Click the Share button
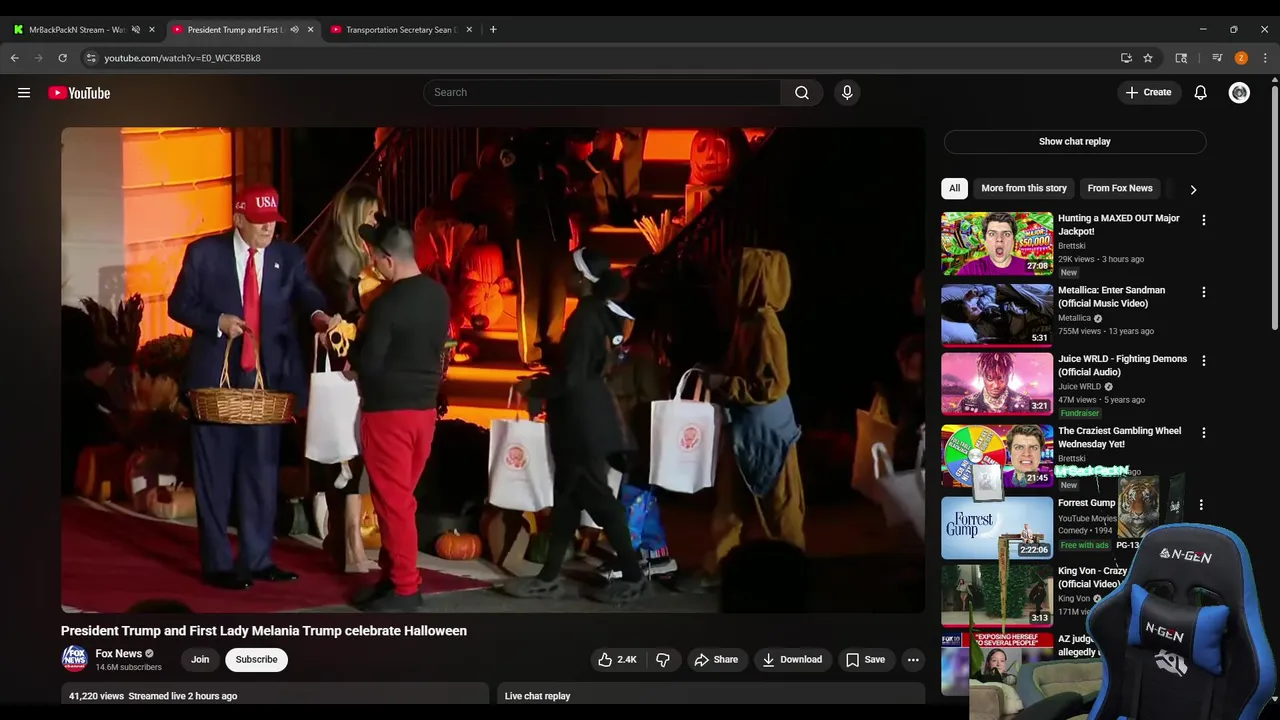This screenshot has height=720, width=1280. coord(716,660)
